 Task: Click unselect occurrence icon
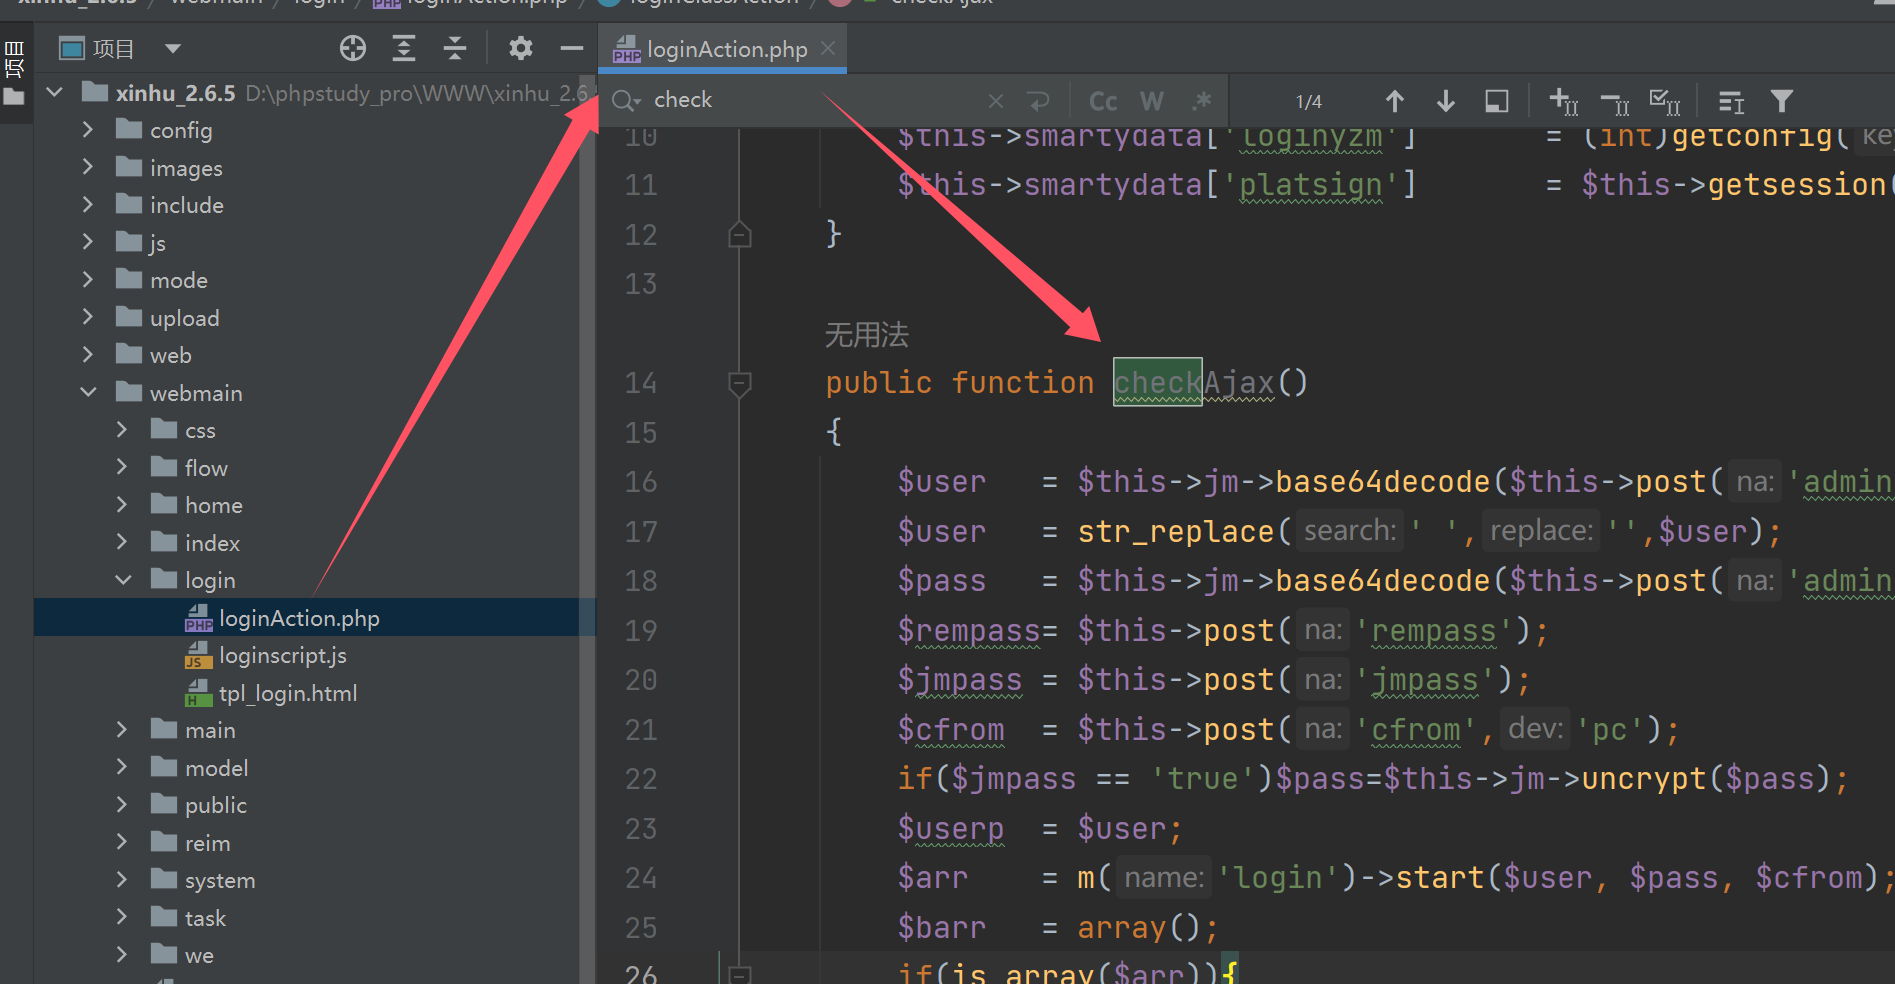(1615, 101)
